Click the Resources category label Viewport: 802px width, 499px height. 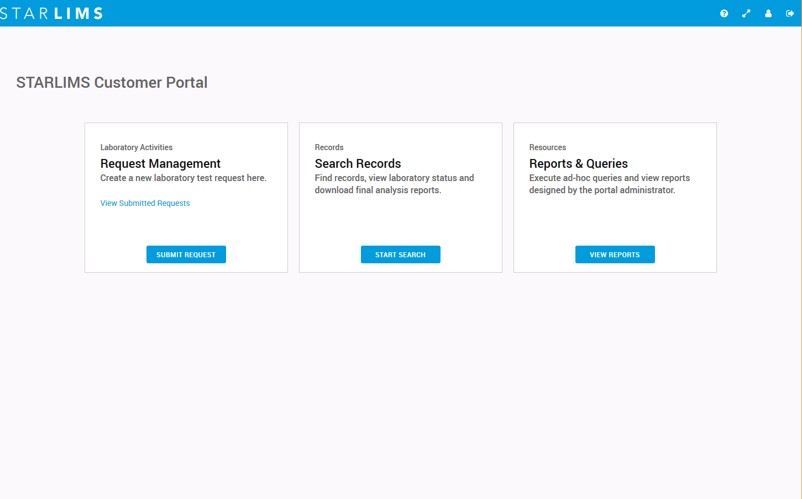click(x=547, y=148)
